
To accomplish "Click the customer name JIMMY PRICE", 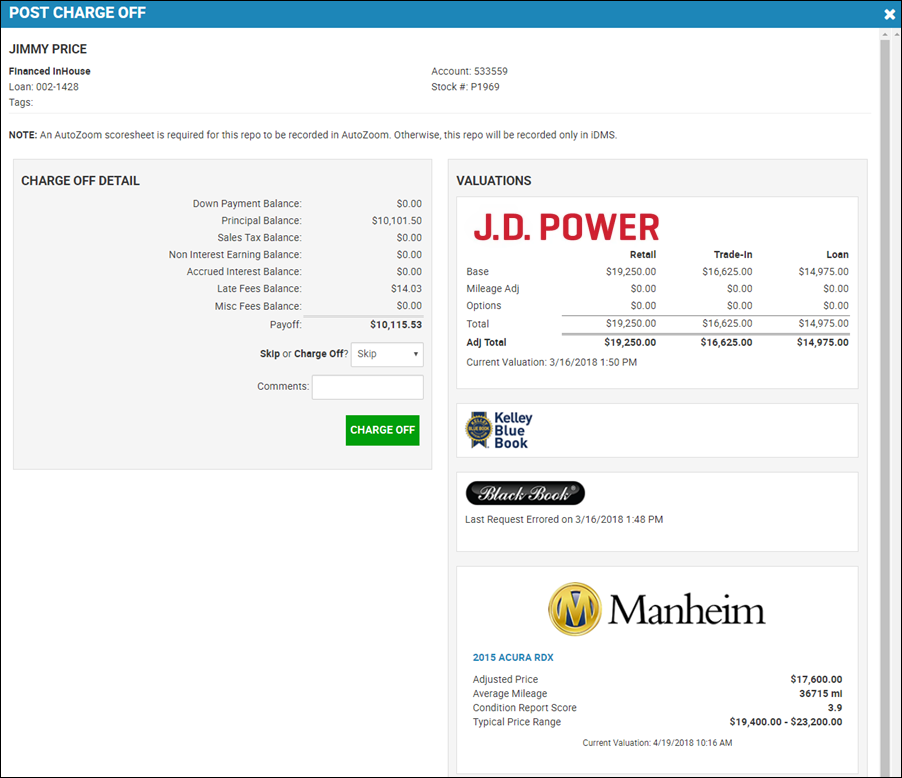I will click(48, 49).
